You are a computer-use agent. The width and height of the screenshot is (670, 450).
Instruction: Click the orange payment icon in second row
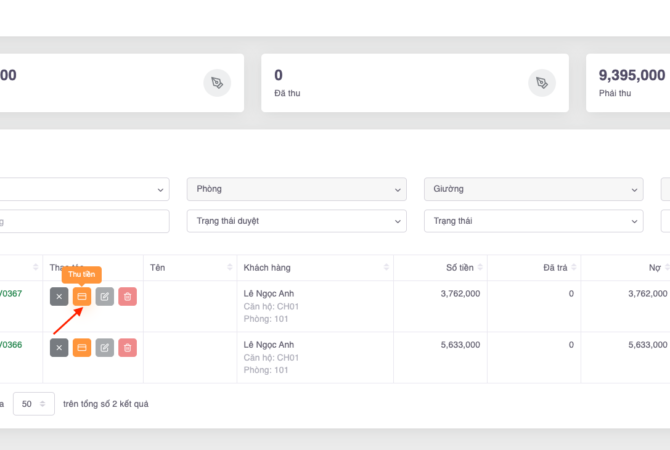82,347
